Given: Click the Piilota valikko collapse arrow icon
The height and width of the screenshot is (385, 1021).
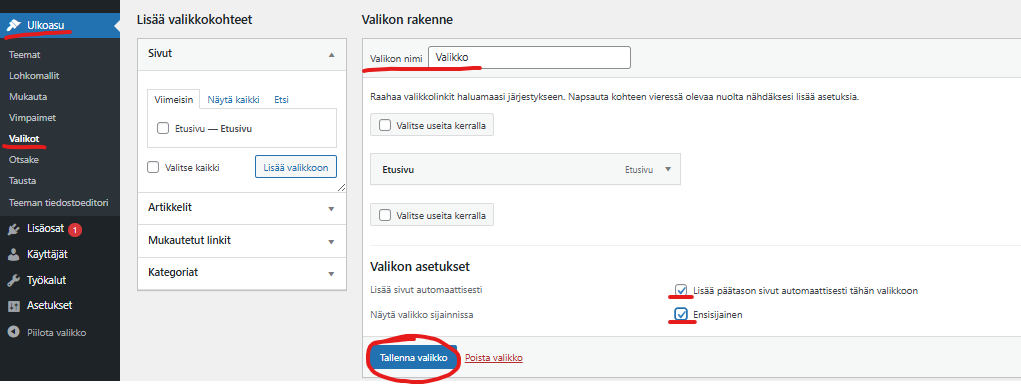Looking at the screenshot, I should click(x=13, y=332).
